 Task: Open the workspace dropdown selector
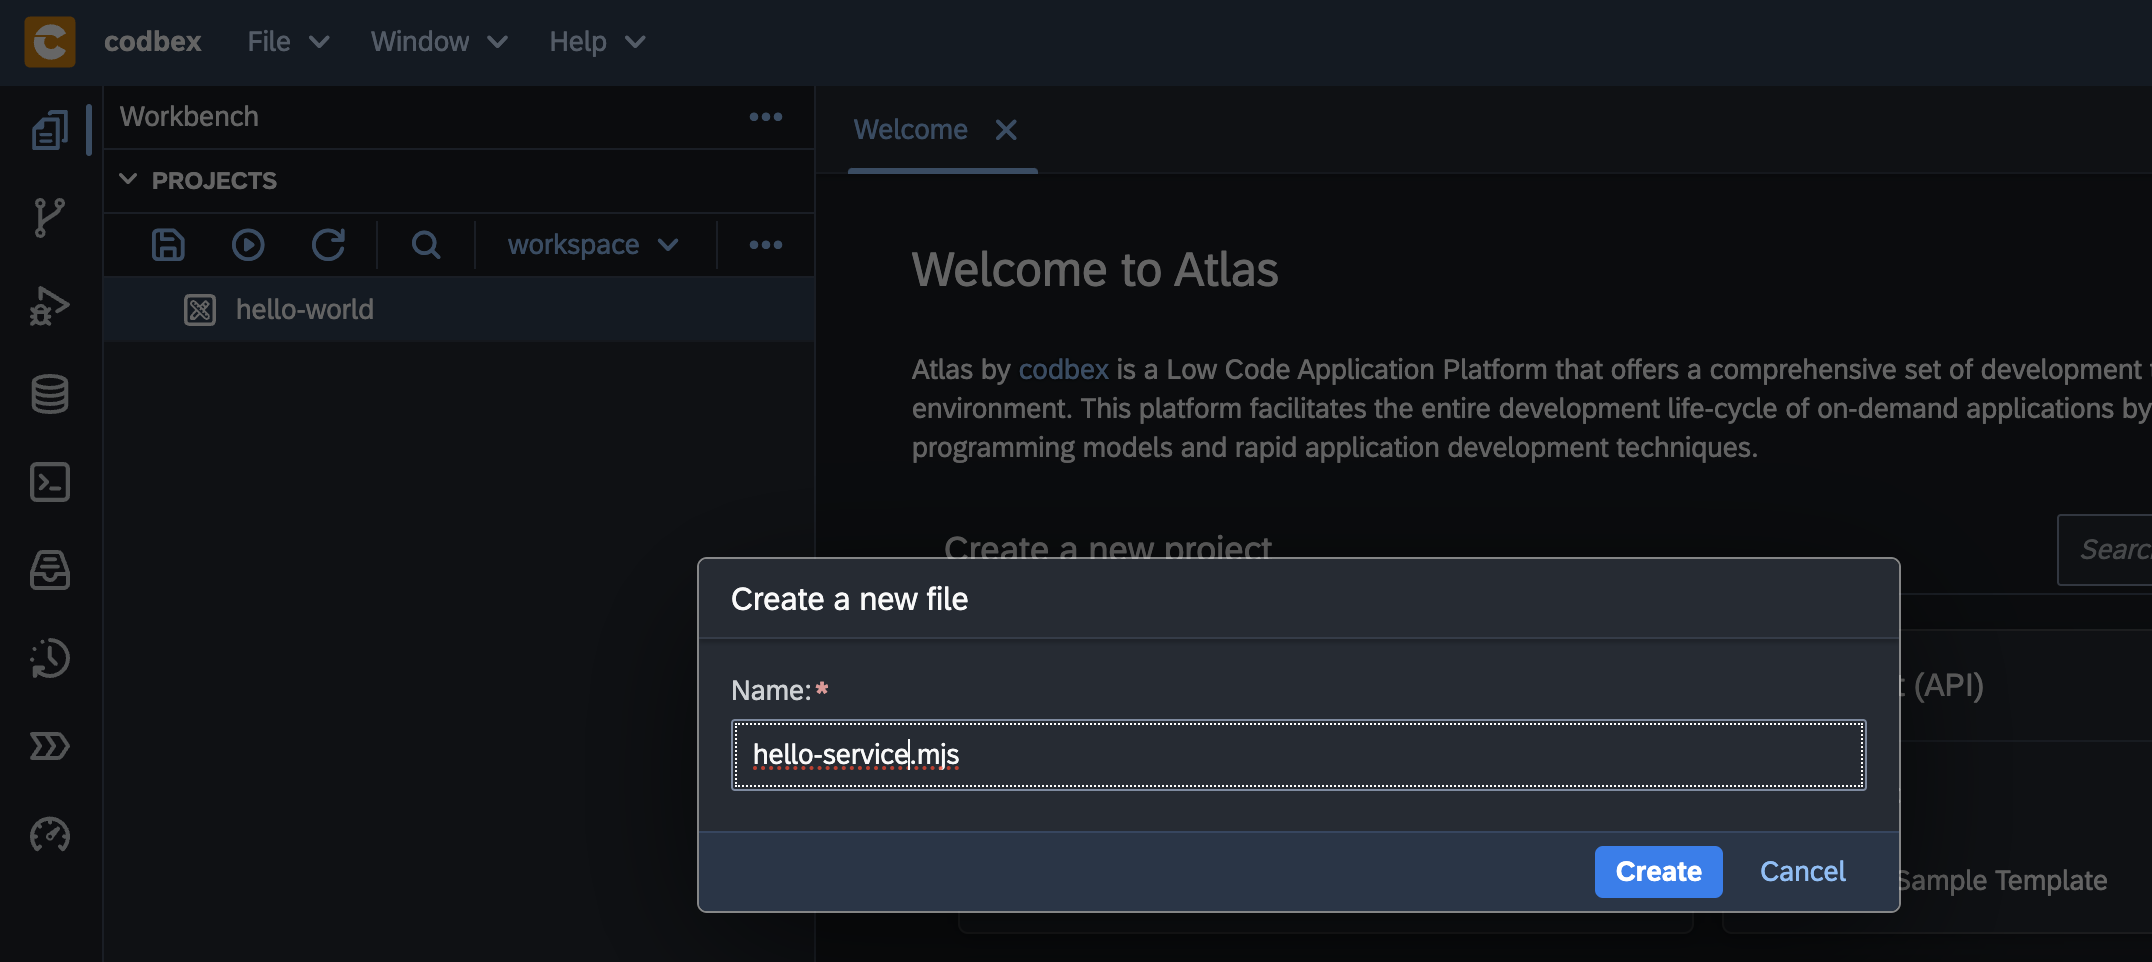pyautogui.click(x=594, y=245)
